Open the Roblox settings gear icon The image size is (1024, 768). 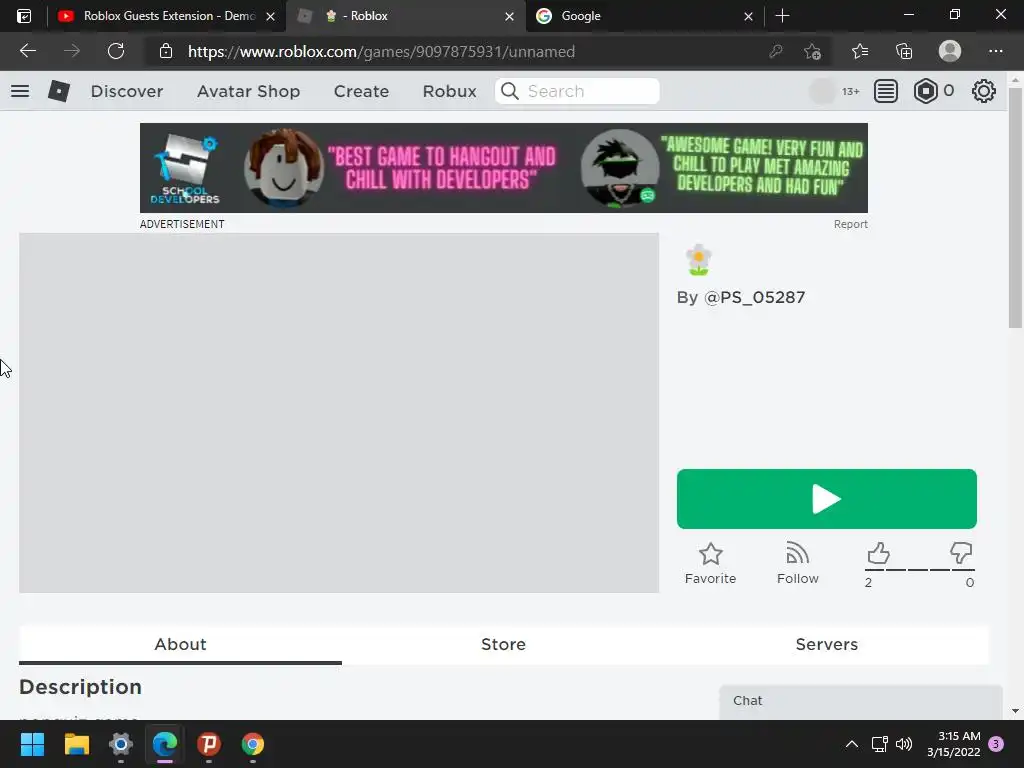pos(984,91)
